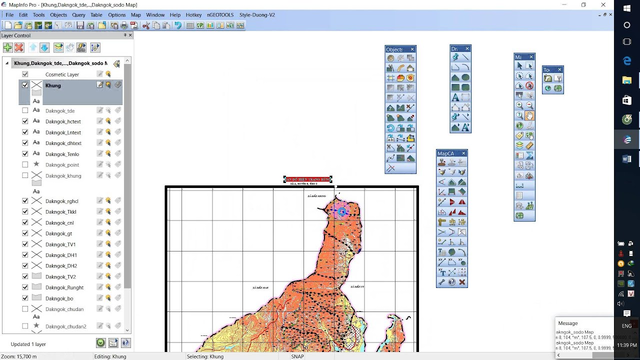This screenshot has height=360, width=640.
Task: Open Word from the Windows taskbar
Action: [627, 159]
